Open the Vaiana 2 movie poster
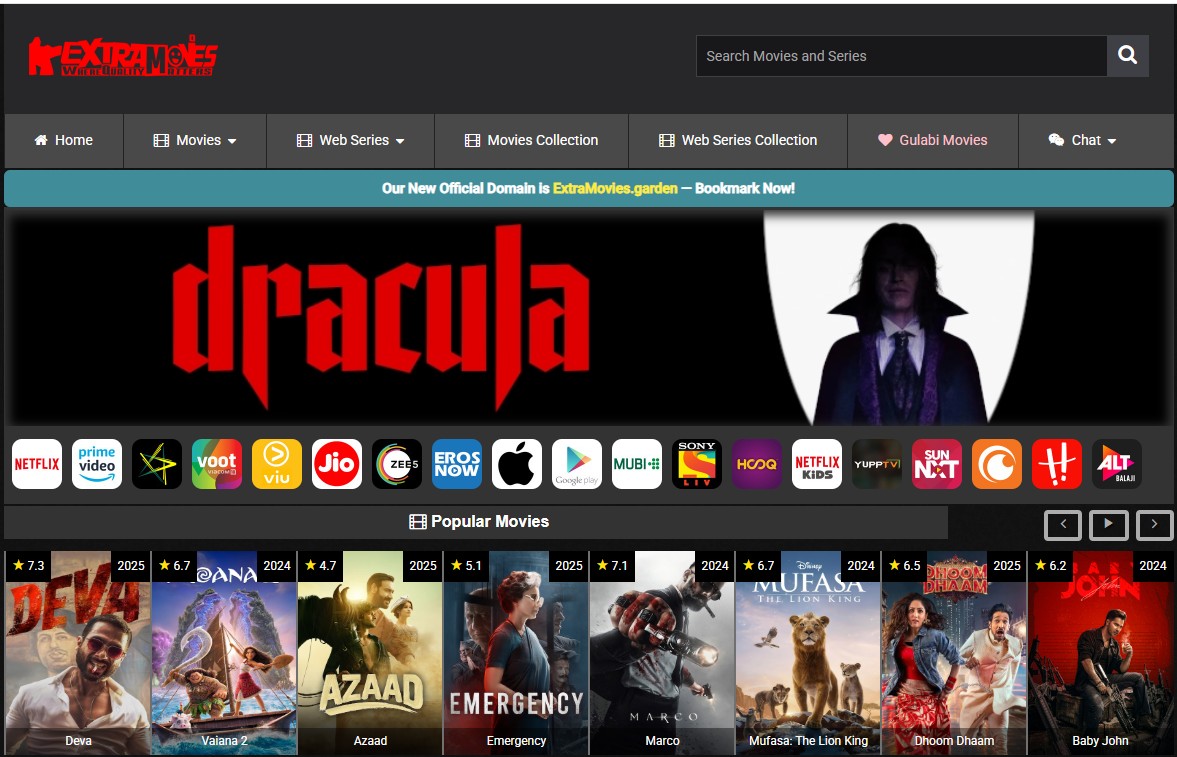The height and width of the screenshot is (757, 1177). click(224, 653)
